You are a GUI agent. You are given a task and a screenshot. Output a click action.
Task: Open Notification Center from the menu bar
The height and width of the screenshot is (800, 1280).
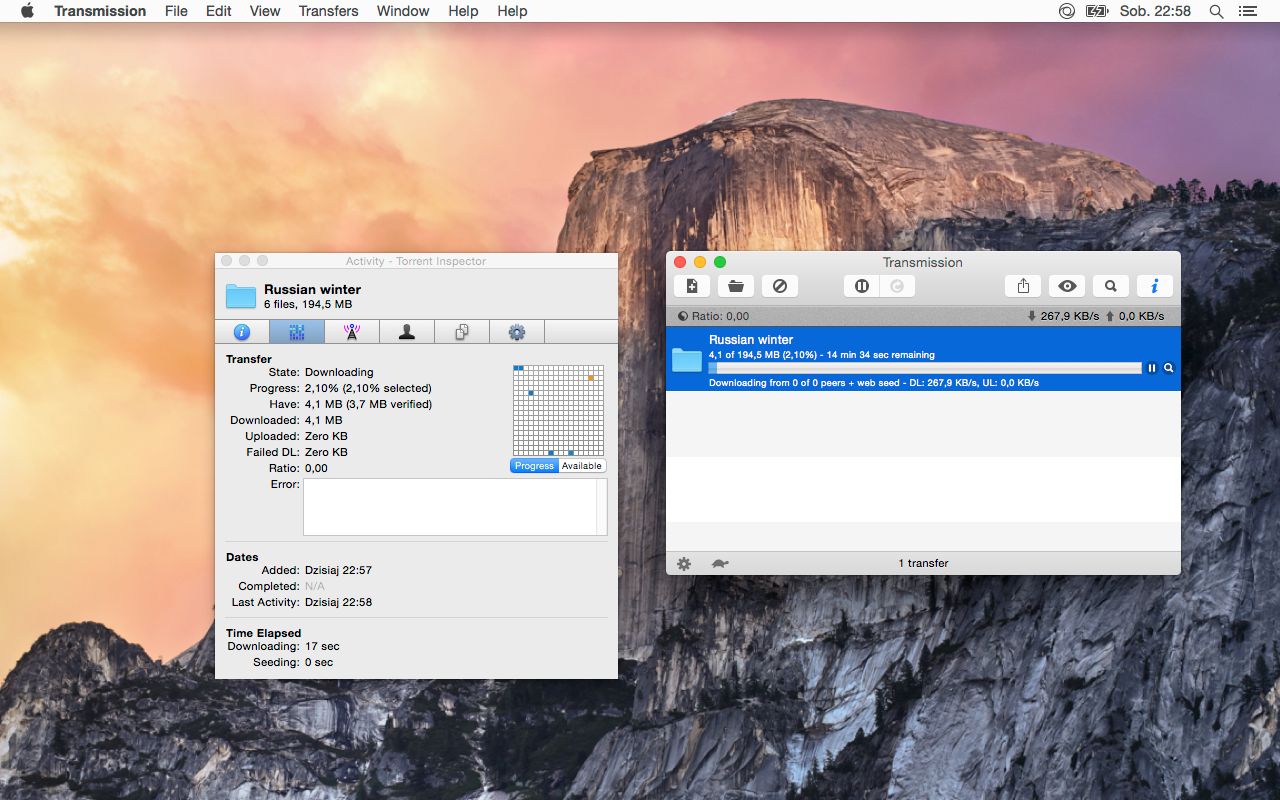pyautogui.click(x=1247, y=11)
